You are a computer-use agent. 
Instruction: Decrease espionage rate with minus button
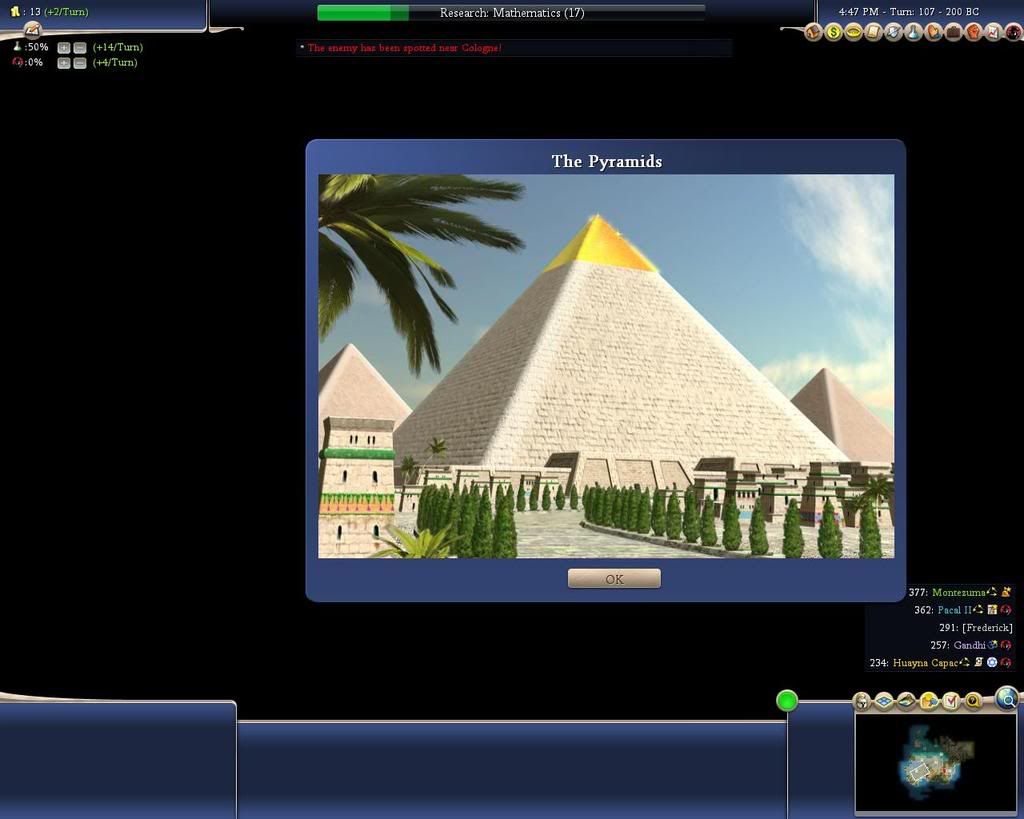[80, 63]
